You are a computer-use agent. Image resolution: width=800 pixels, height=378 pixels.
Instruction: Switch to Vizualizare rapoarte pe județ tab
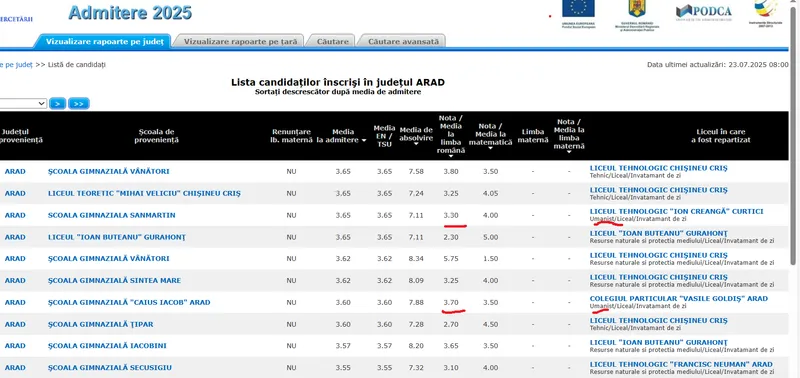coord(104,41)
